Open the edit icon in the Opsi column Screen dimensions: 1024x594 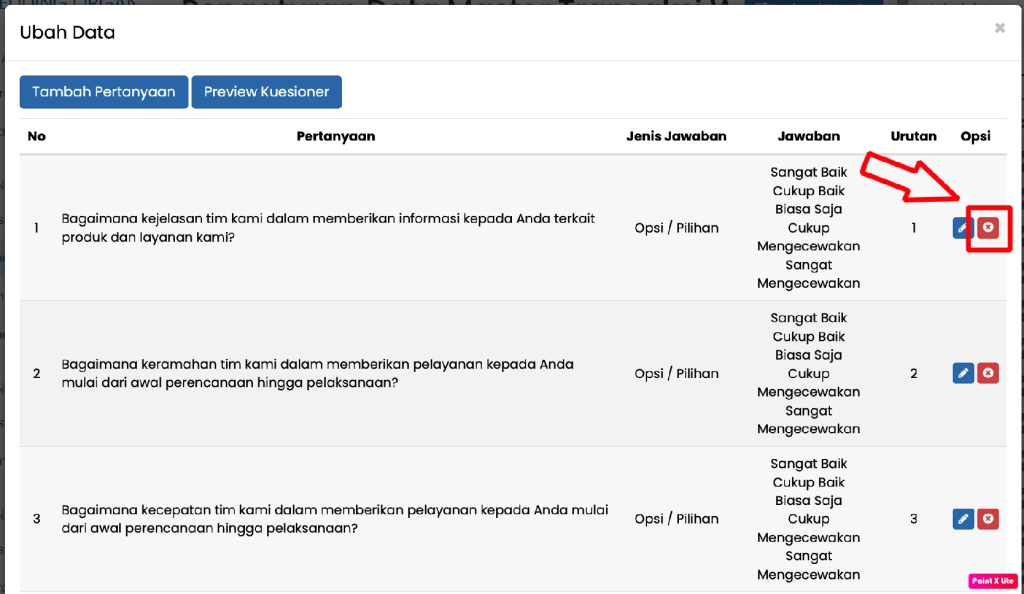point(962,228)
